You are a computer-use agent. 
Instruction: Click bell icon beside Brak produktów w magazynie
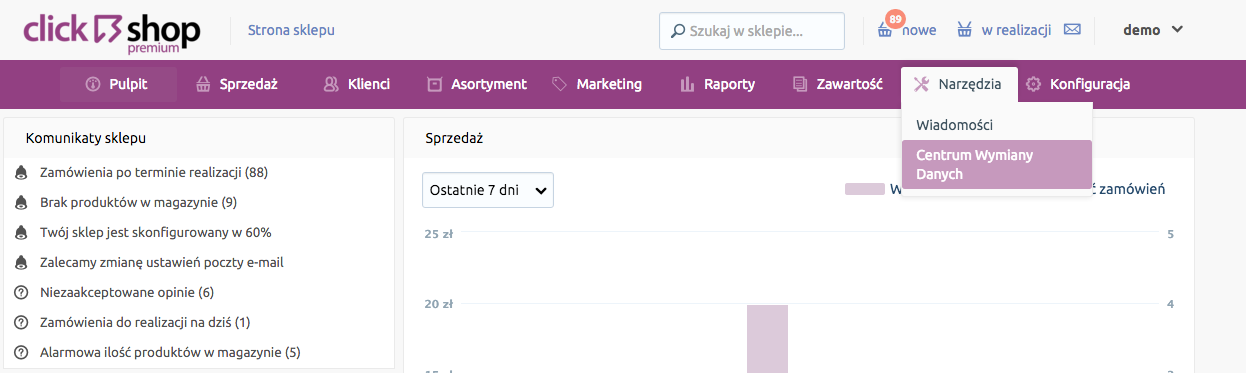(x=21, y=203)
